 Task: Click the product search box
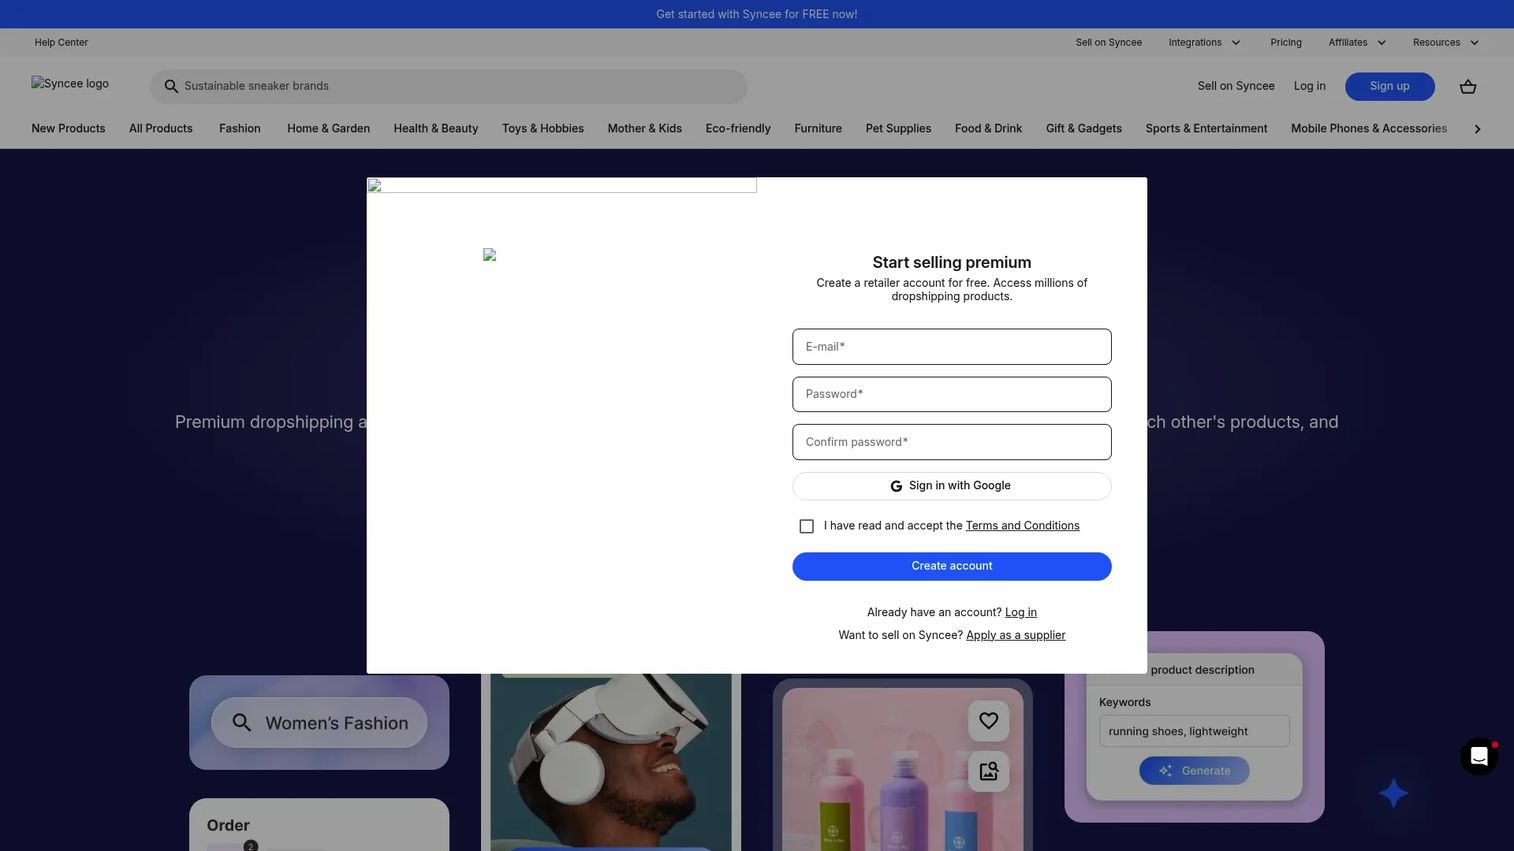(x=449, y=86)
